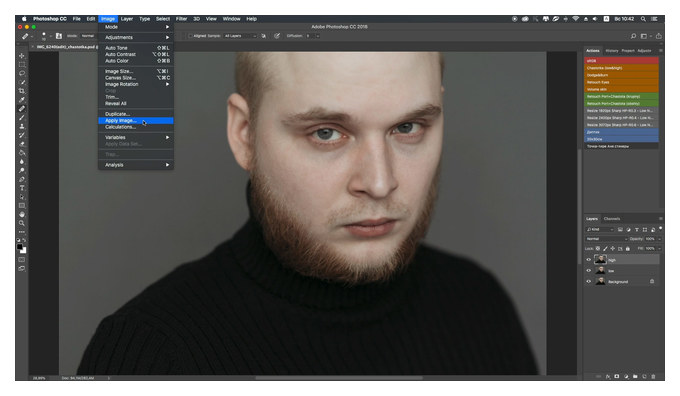680x396 pixels.
Task: Select the Lasso tool
Action: 22,73
